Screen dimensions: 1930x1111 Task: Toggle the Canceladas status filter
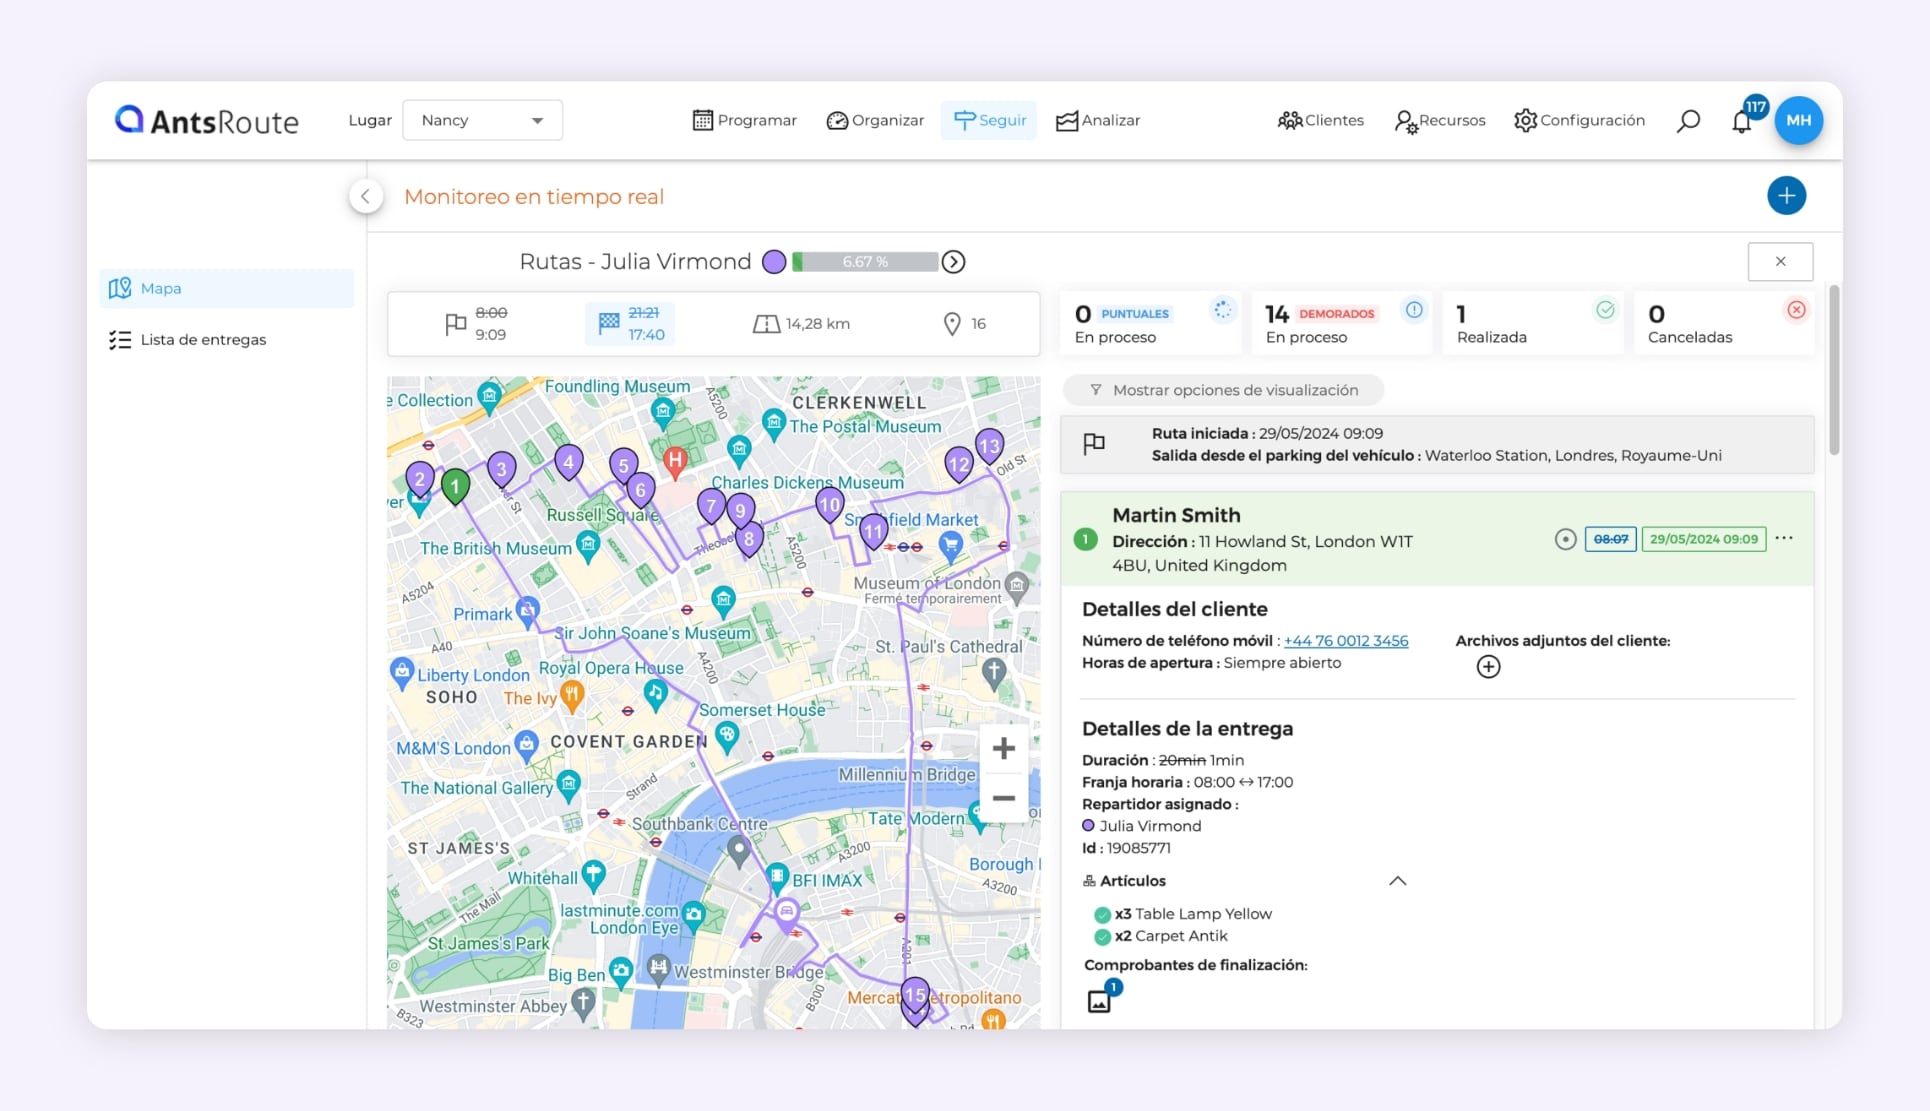(1723, 324)
